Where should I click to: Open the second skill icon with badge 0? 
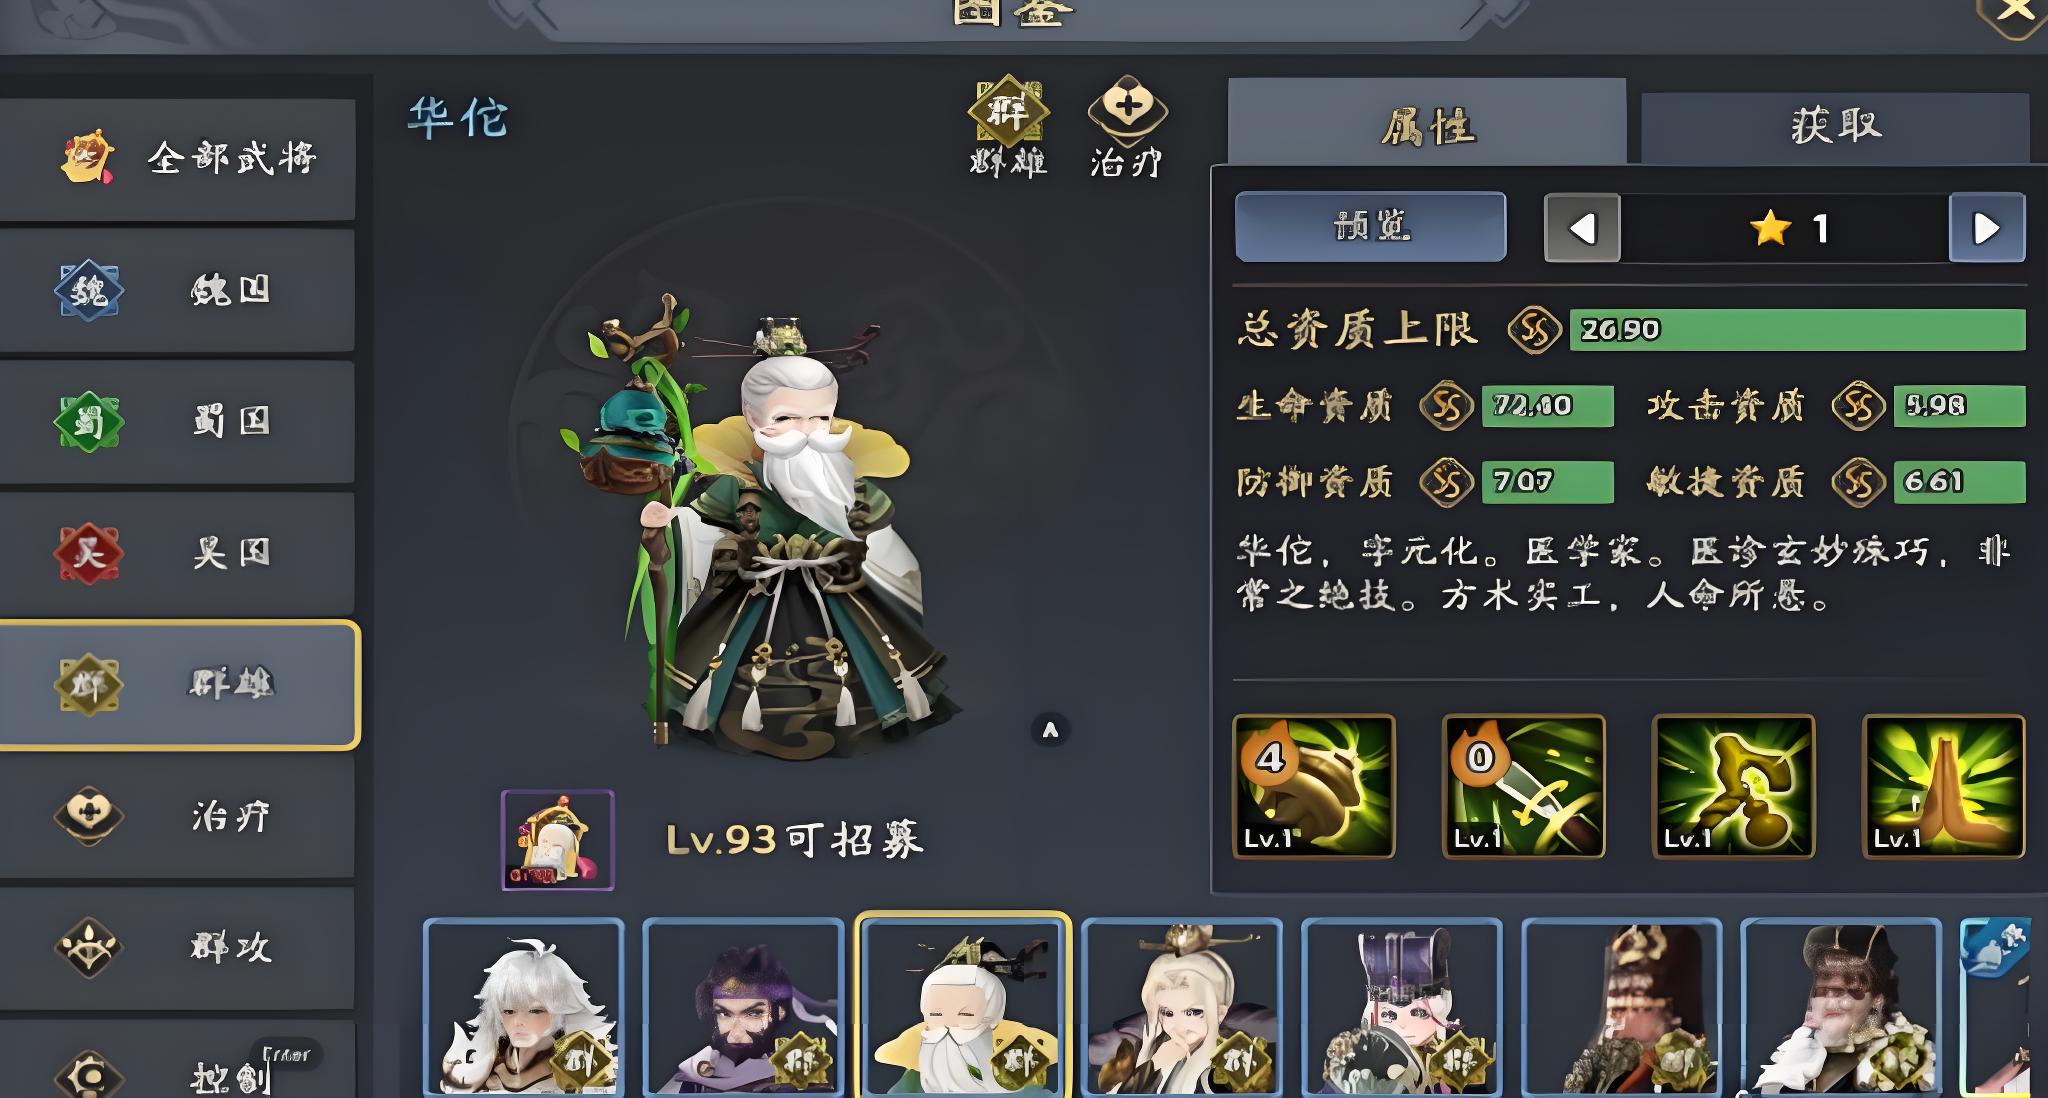[x=1524, y=786]
